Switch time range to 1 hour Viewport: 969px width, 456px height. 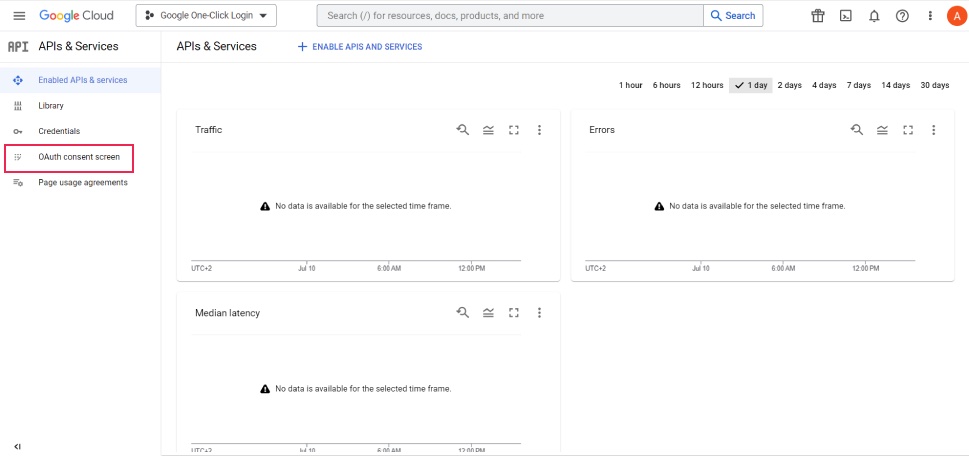630,85
